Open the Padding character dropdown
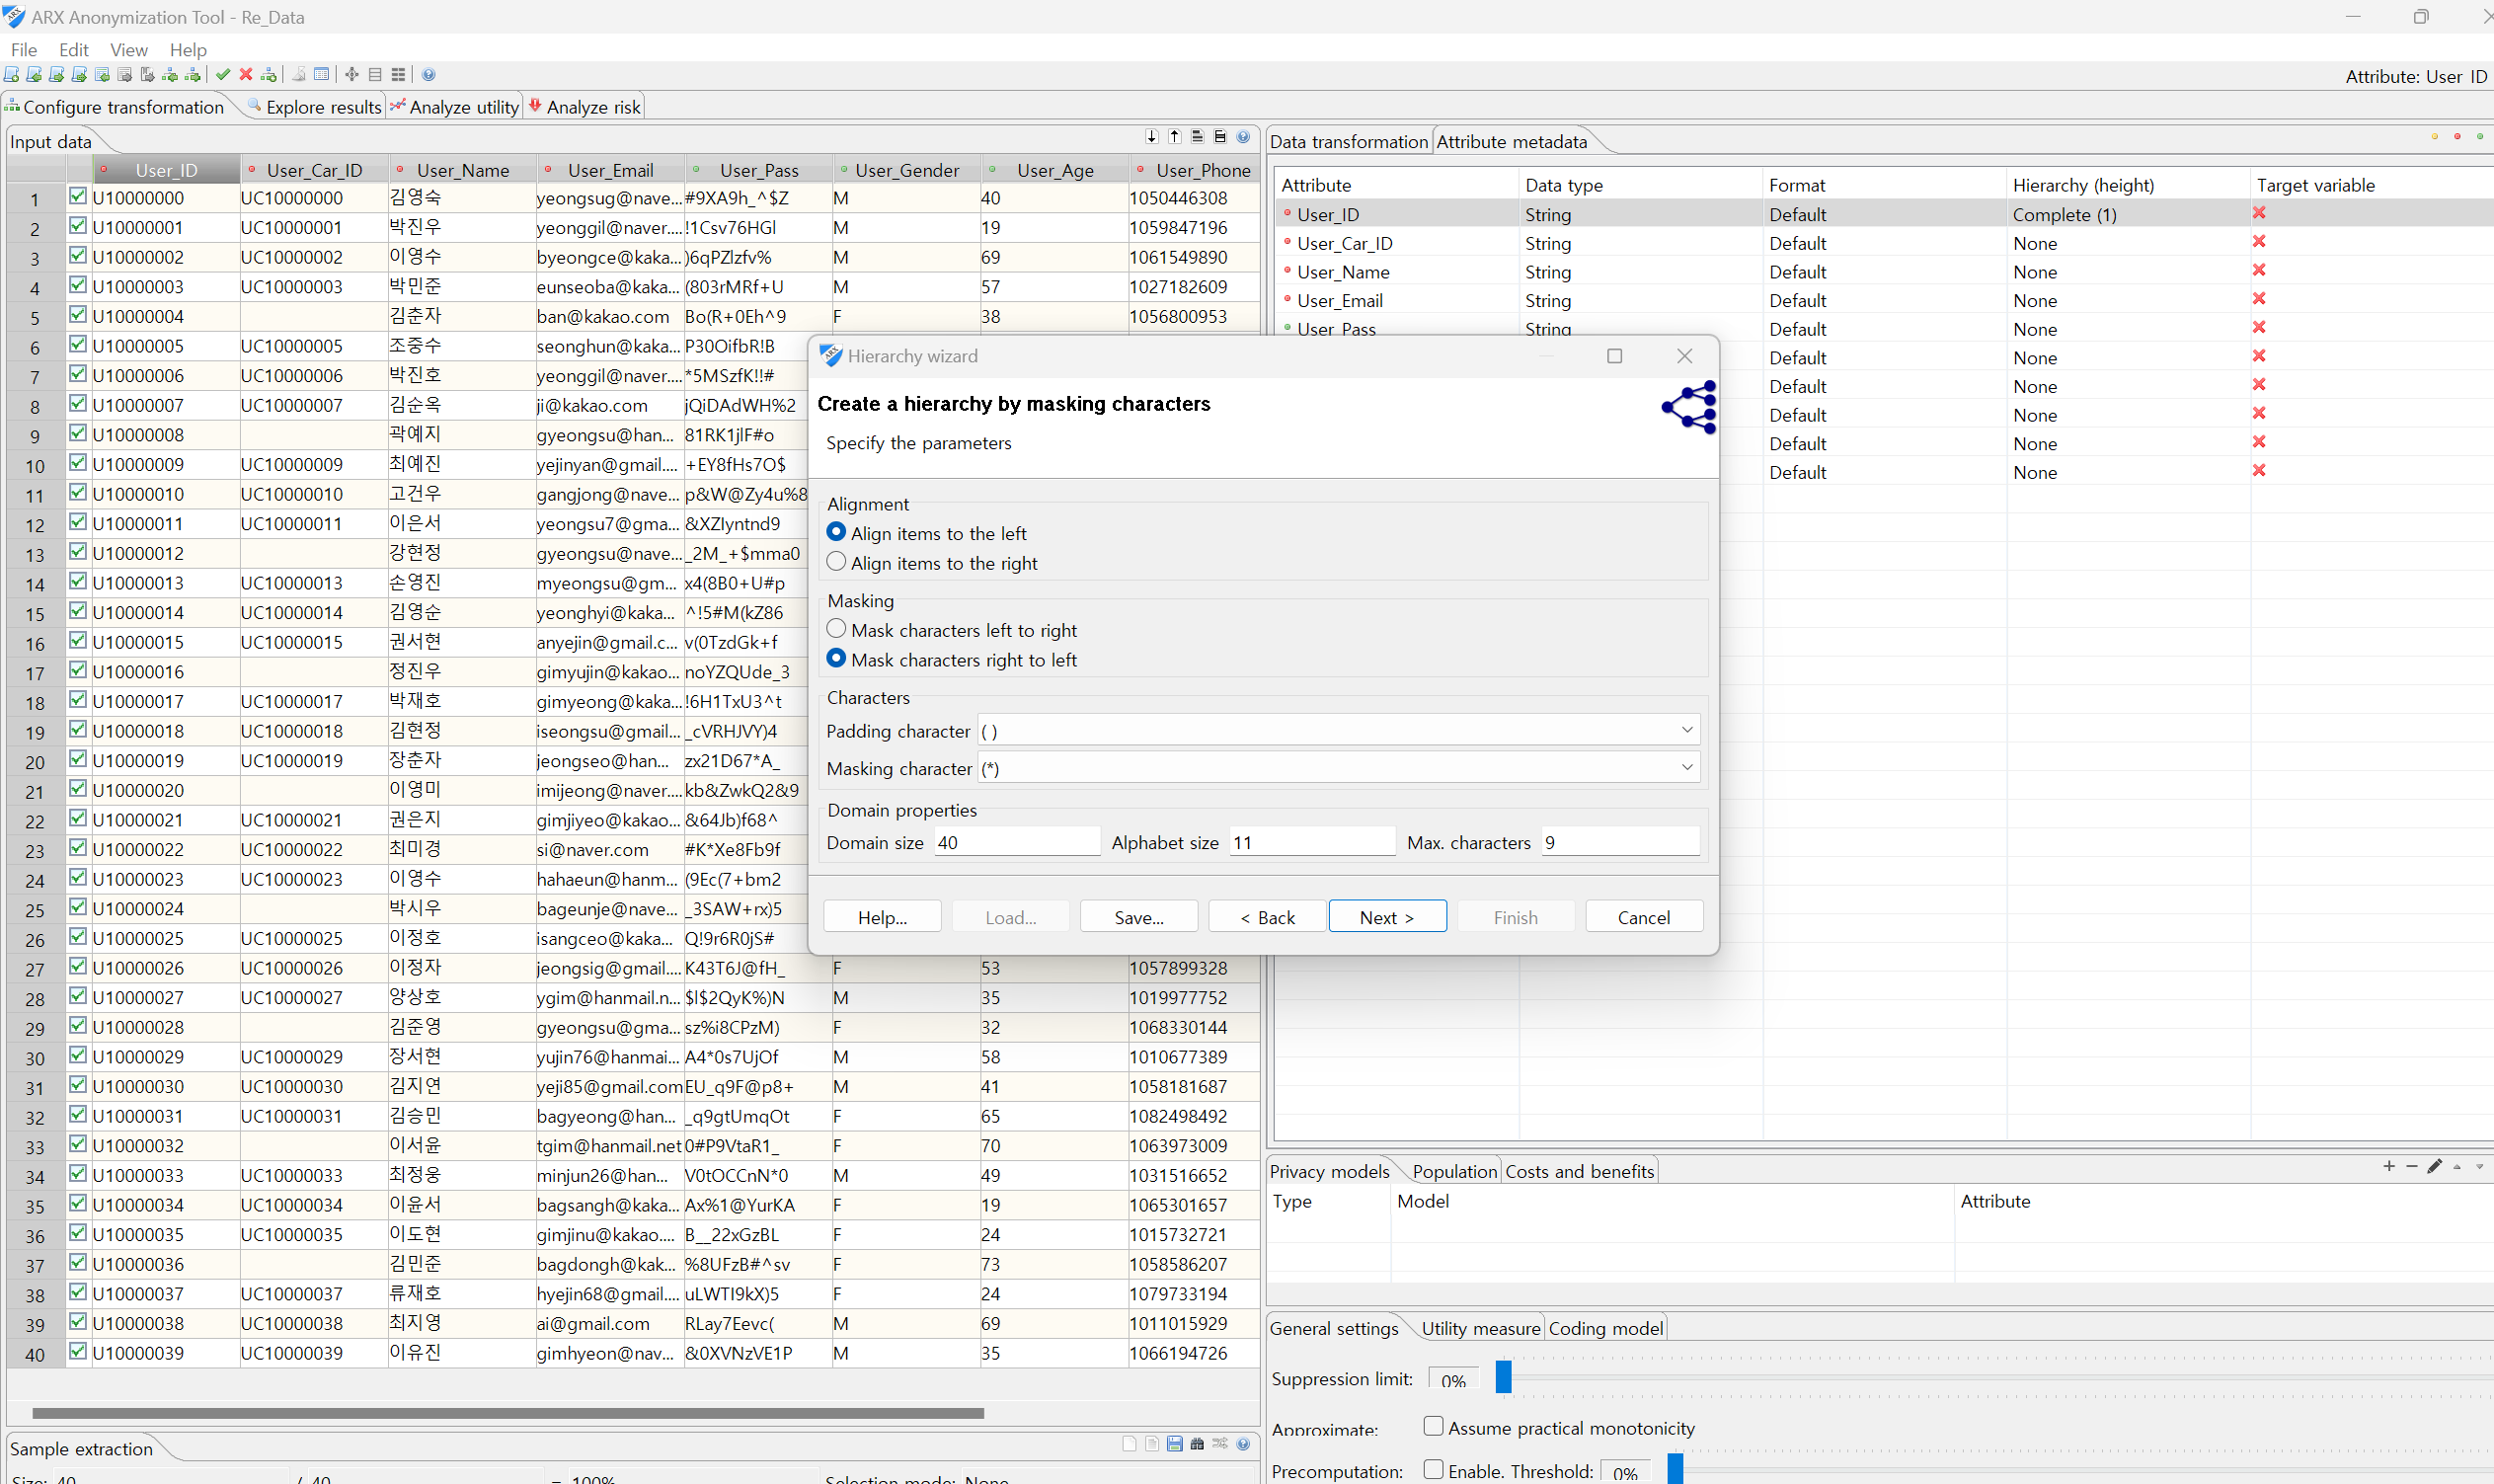Viewport: 2494px width, 1484px height. pos(1686,731)
